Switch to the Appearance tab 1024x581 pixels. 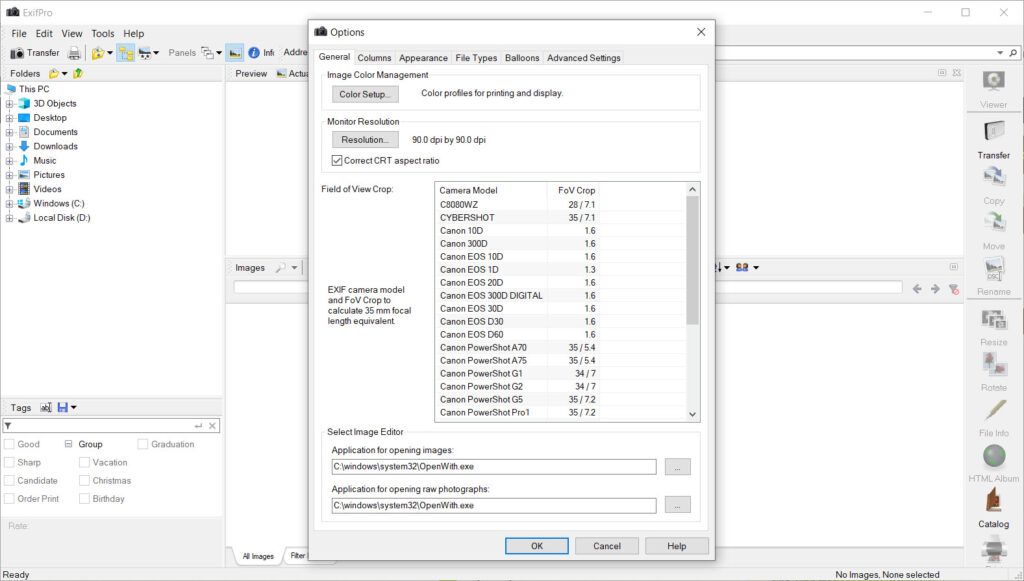tap(423, 57)
